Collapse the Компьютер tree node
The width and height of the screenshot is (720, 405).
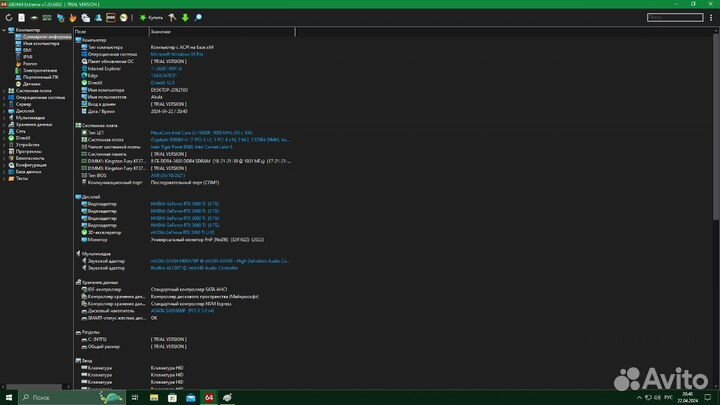tap(4, 30)
